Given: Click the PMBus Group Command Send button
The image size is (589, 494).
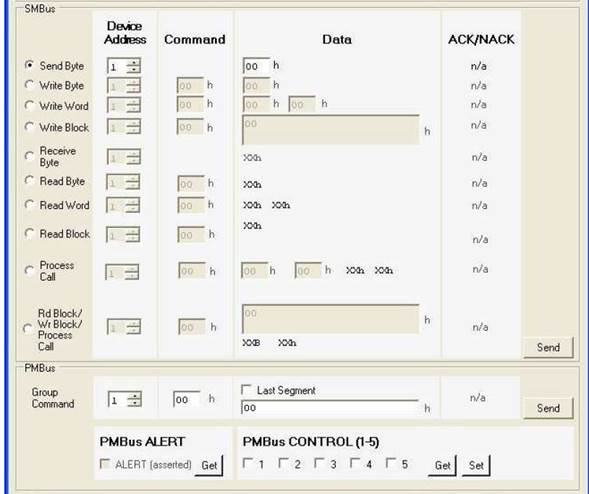Looking at the screenshot, I should 548,408.
